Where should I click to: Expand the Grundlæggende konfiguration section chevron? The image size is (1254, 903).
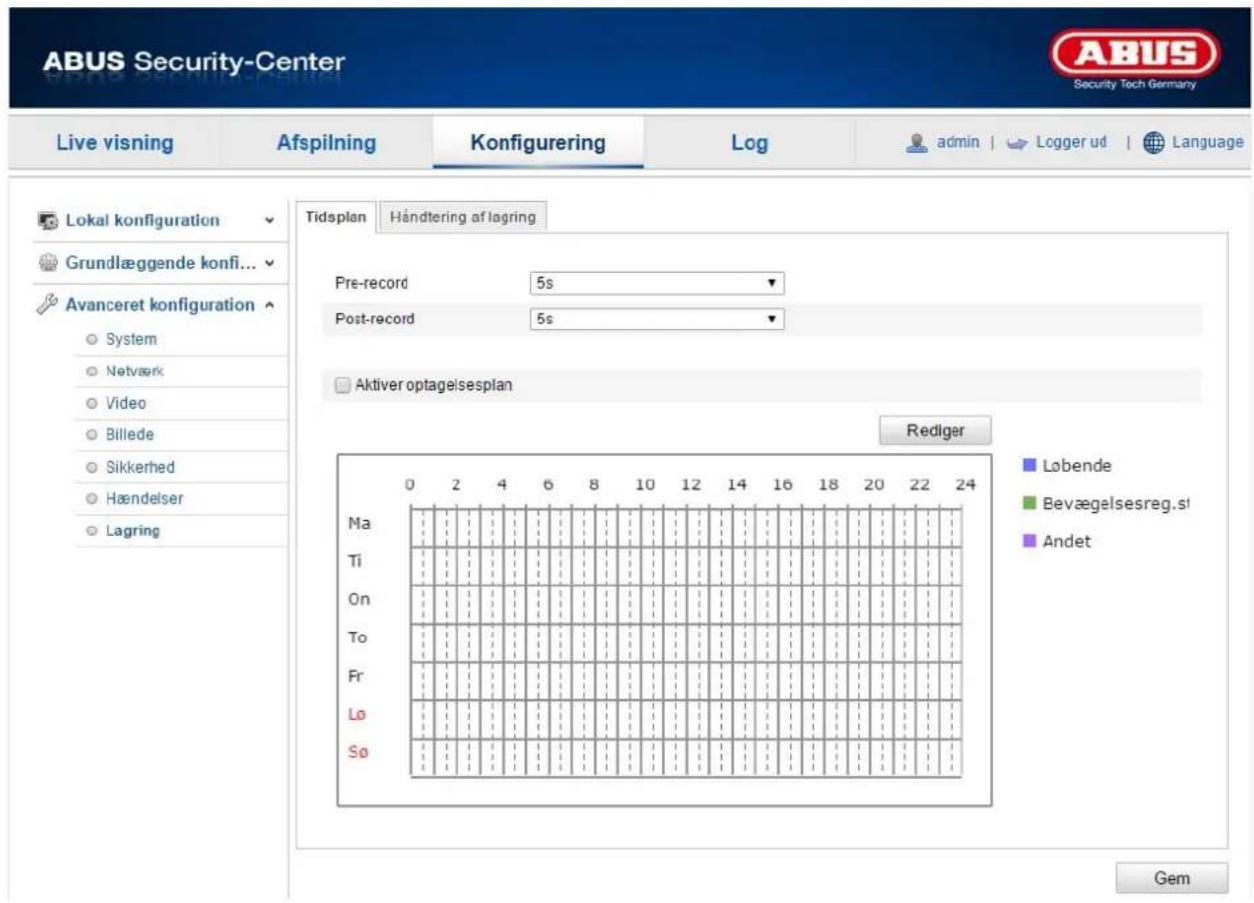[268, 263]
